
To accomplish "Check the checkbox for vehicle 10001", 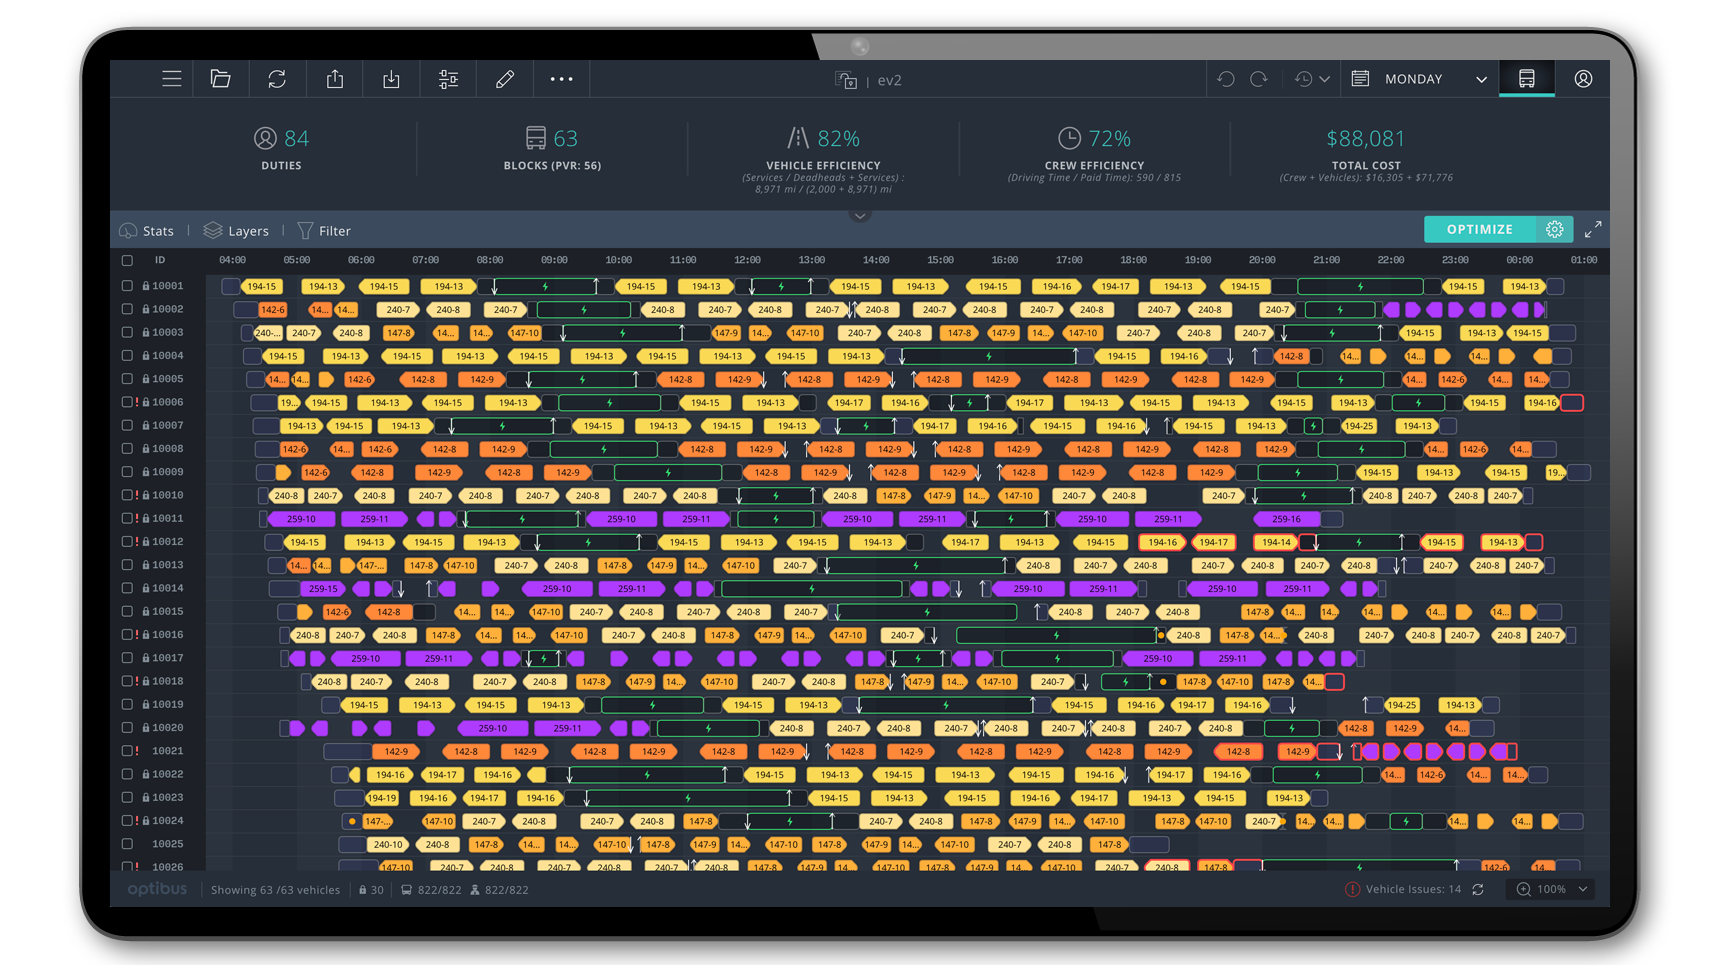I will coord(127,285).
